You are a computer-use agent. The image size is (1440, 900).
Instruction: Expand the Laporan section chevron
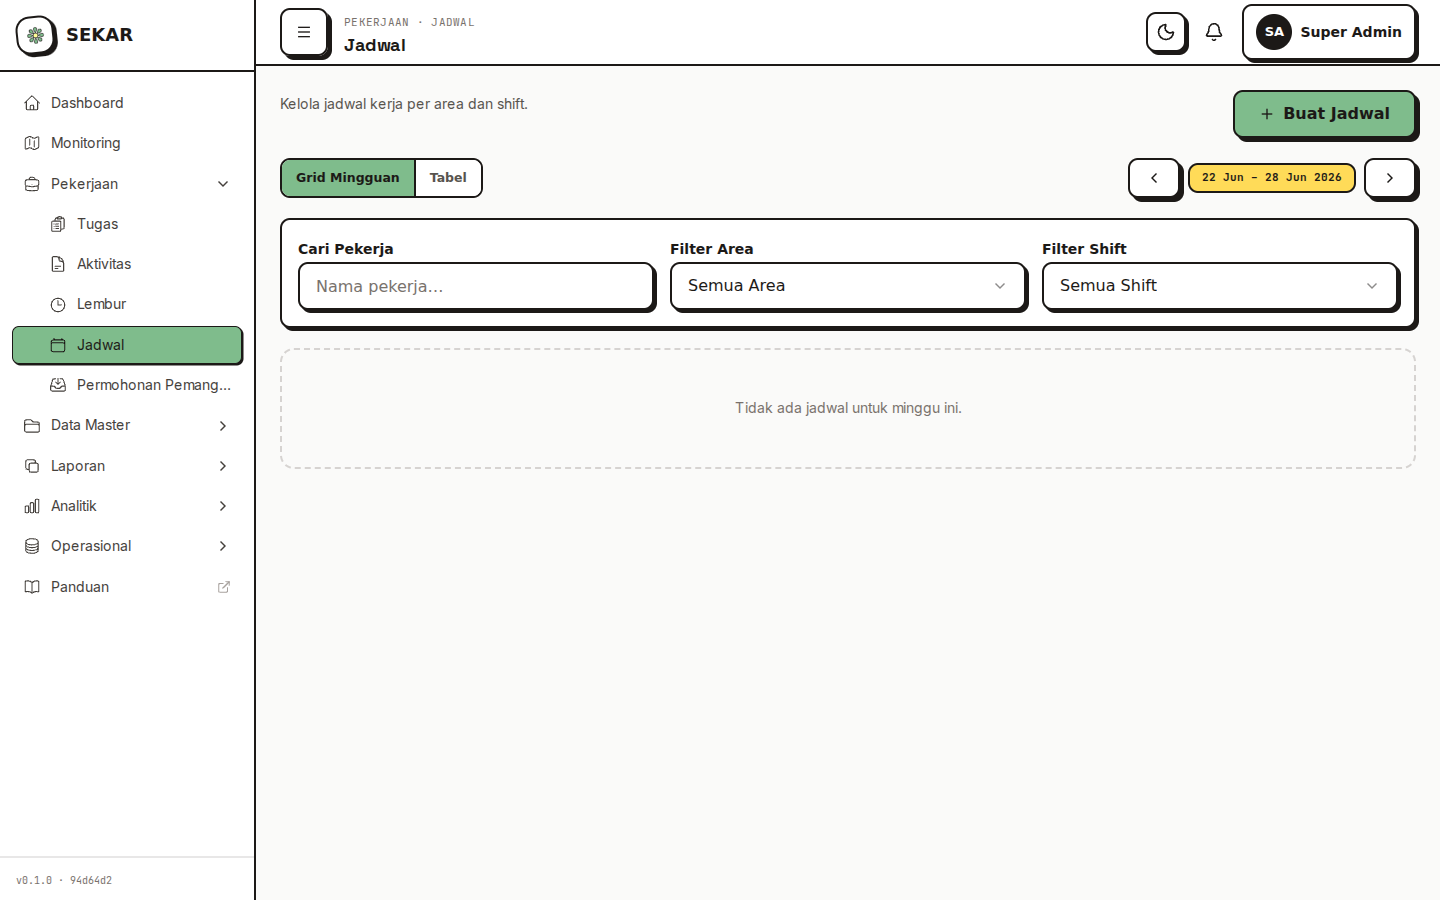(223, 466)
